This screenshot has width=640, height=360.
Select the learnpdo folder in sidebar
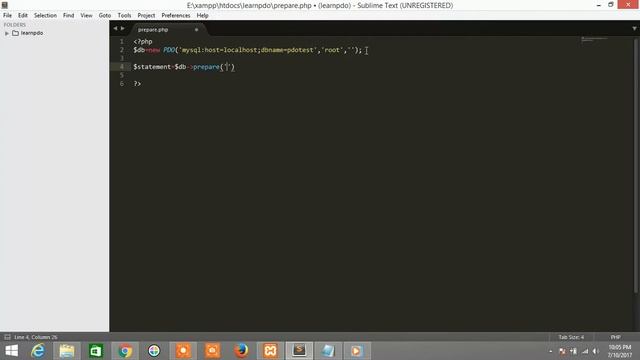pos(32,33)
